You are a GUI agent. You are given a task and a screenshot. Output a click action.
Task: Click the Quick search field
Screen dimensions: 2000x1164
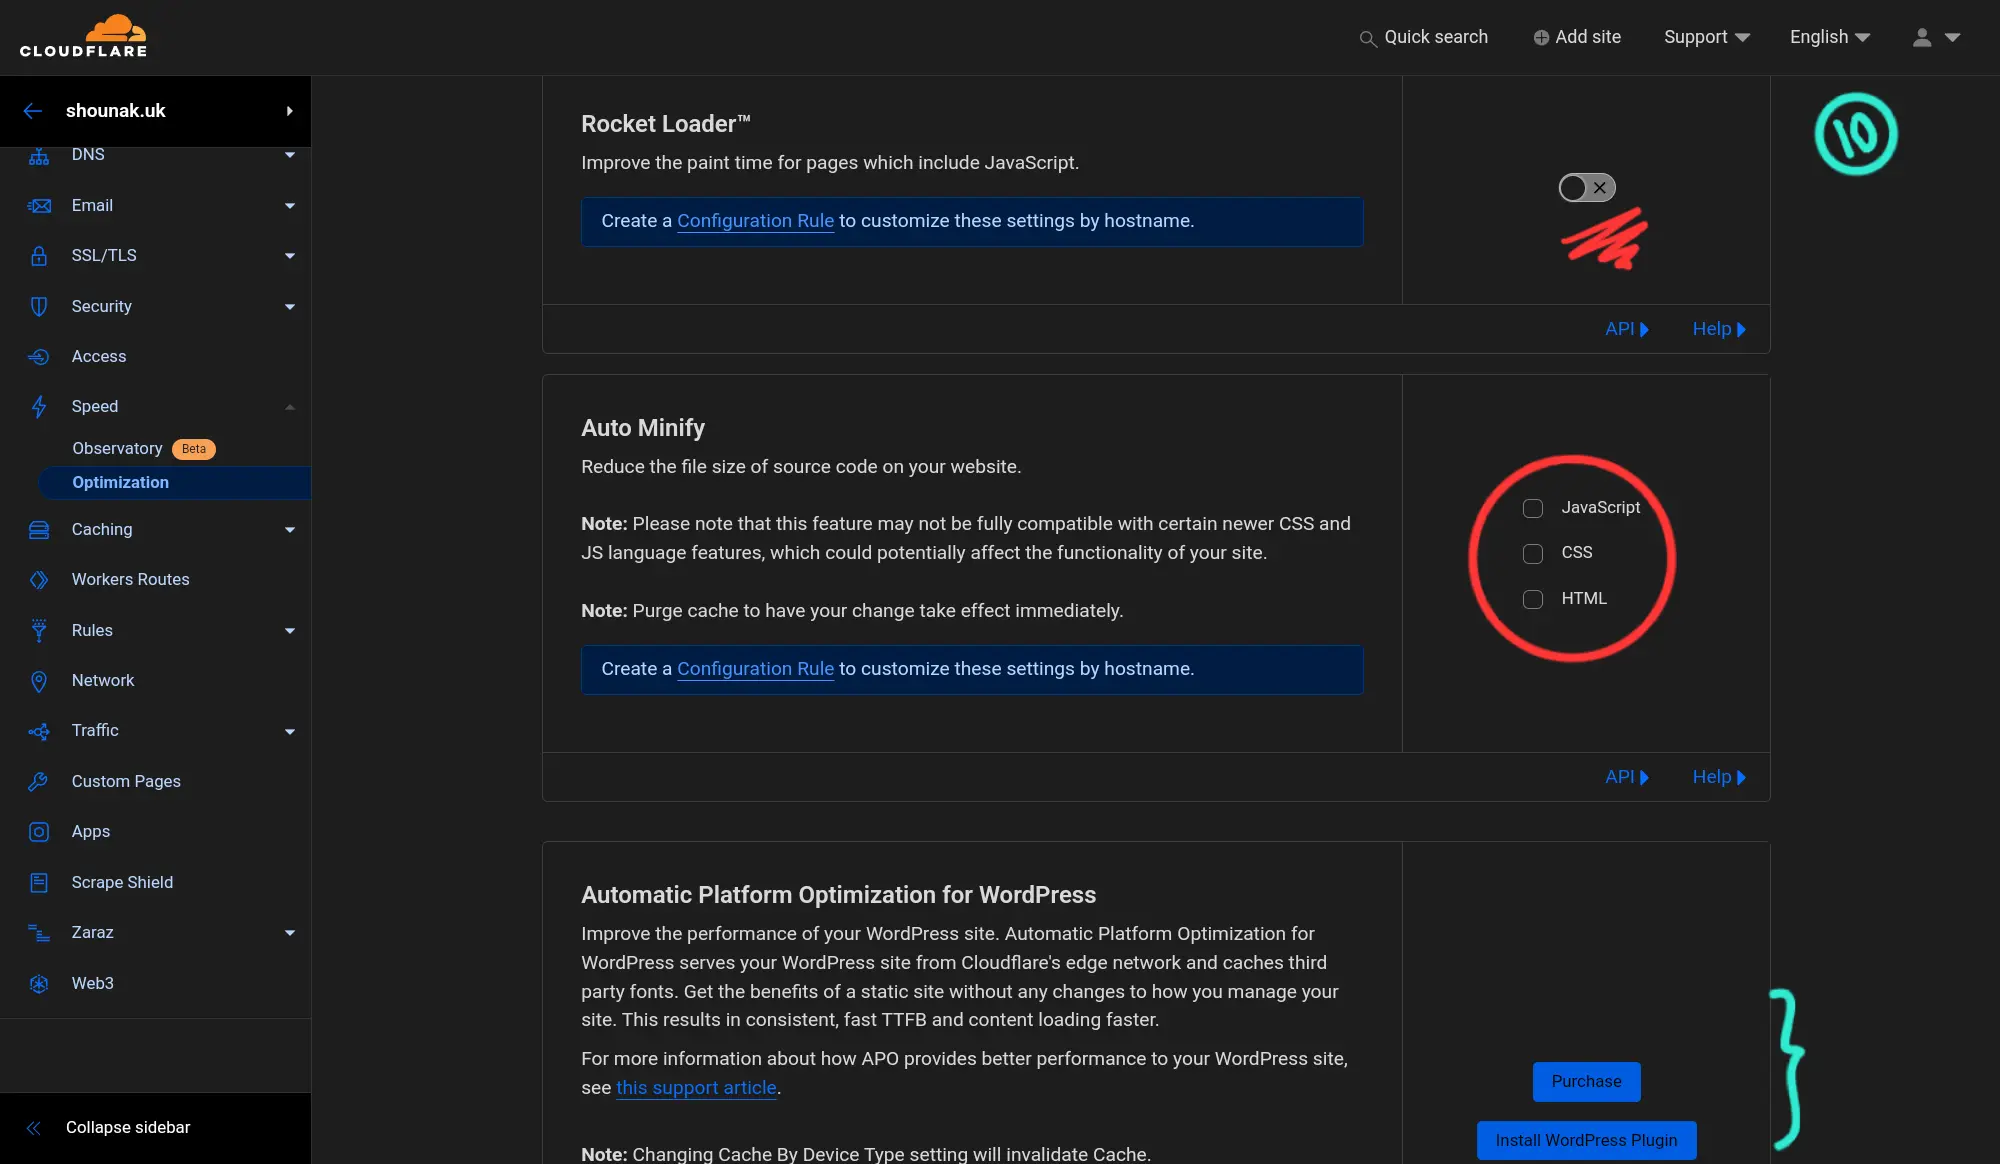coord(1424,37)
